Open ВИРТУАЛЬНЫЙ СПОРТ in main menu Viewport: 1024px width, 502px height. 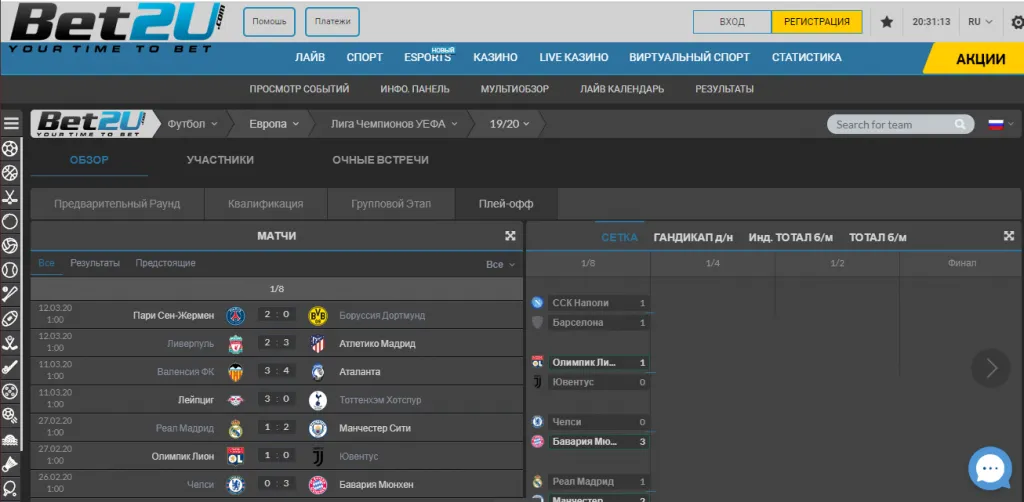[690, 57]
